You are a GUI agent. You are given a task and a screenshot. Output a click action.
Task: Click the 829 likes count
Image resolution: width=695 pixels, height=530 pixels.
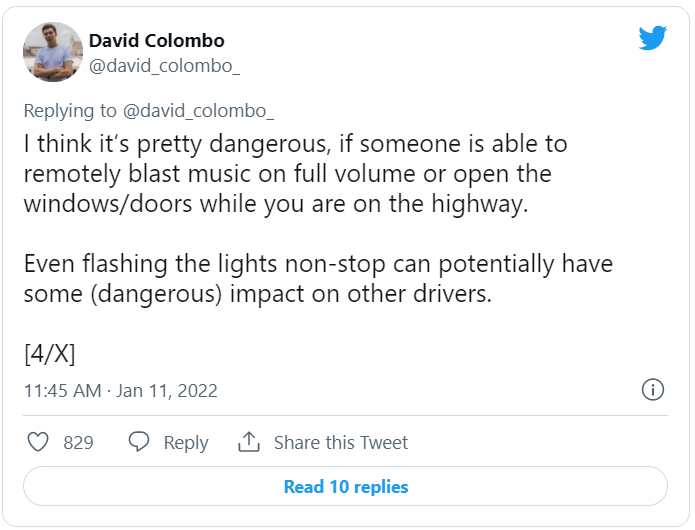[78, 443]
